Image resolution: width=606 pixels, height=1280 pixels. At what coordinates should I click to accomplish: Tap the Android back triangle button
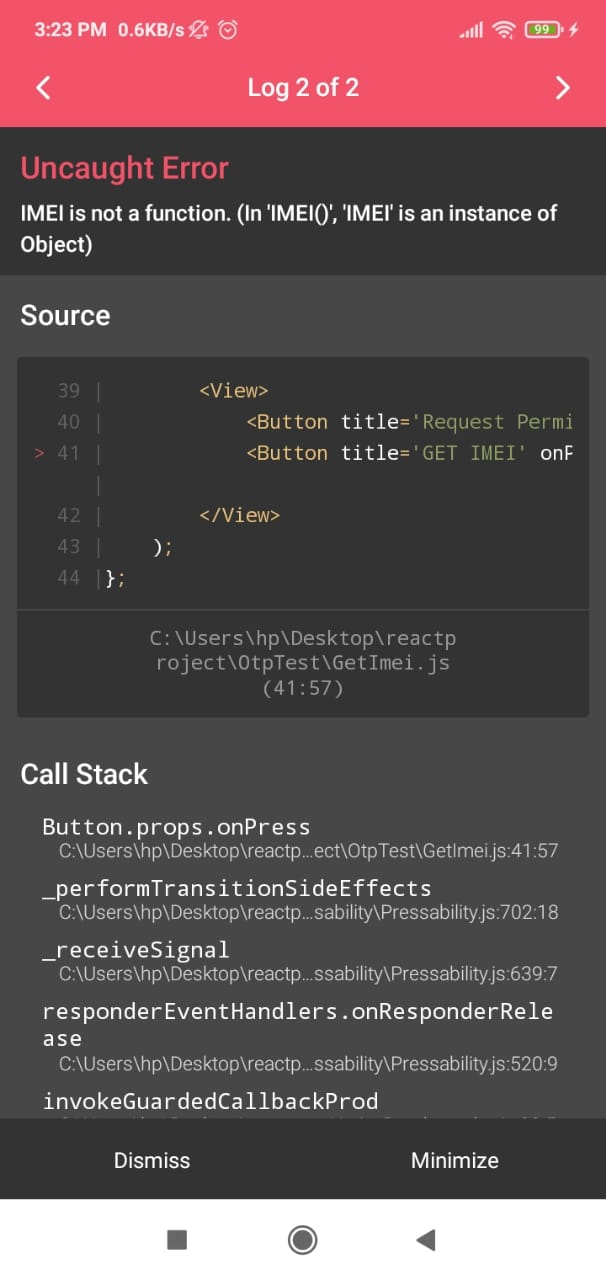click(426, 1240)
